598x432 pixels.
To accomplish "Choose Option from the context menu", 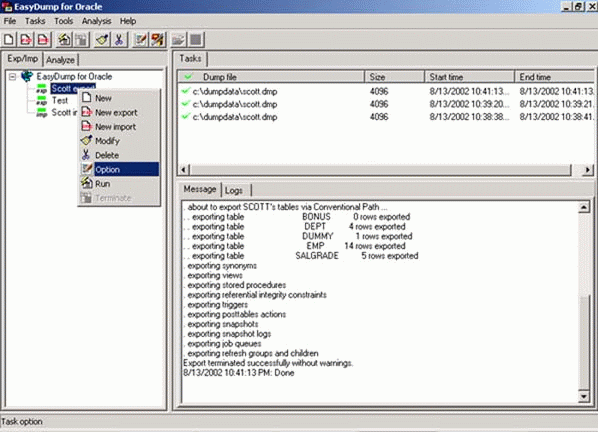I will 119,169.
